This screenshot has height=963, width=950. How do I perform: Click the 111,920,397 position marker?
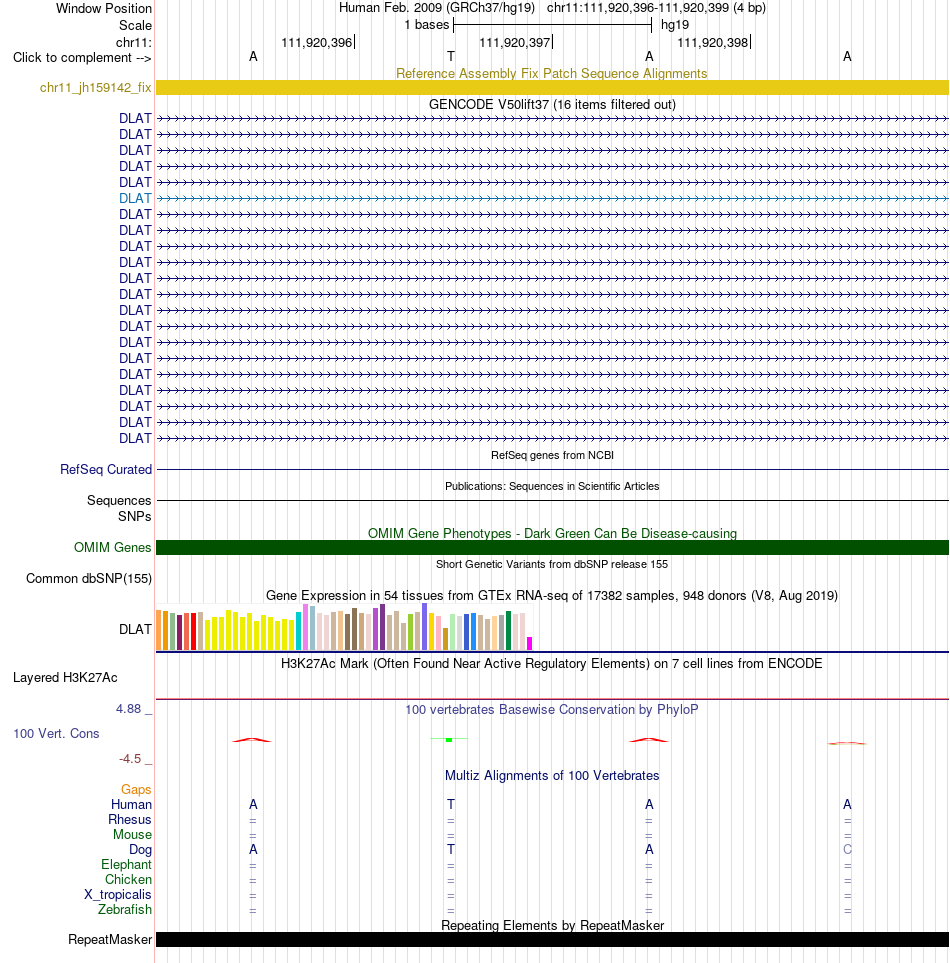coord(515,42)
